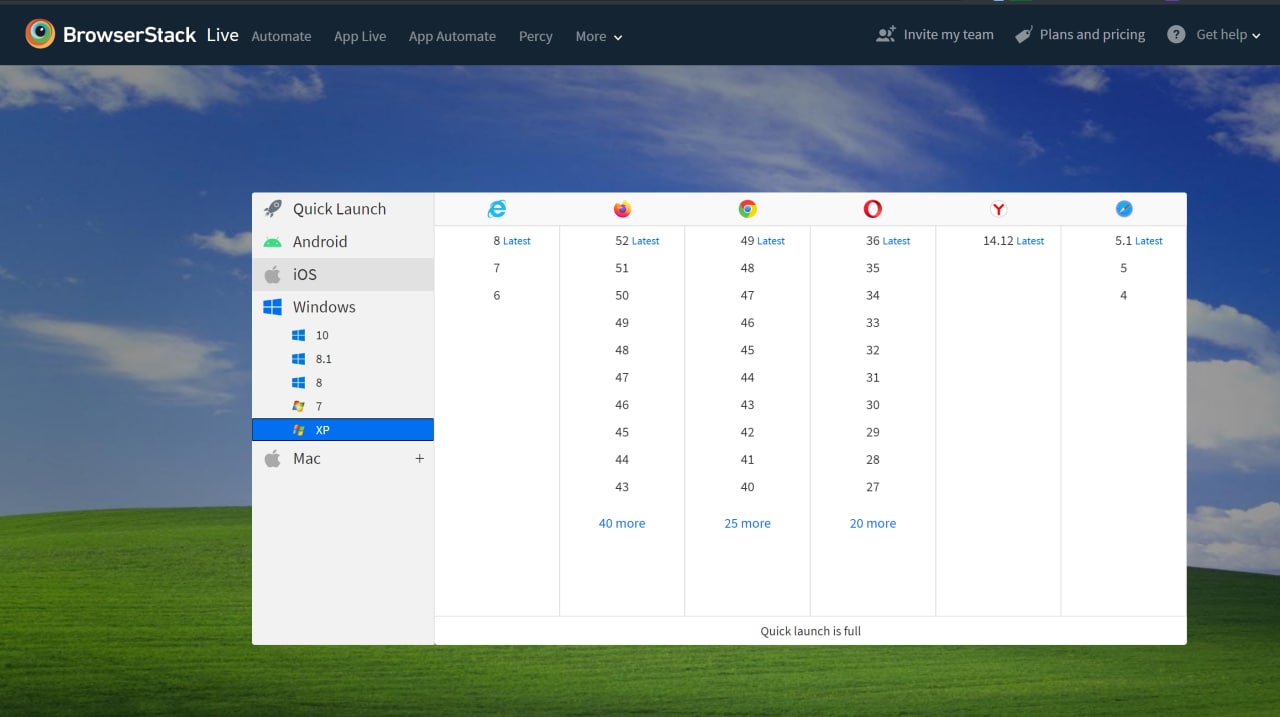Viewport: 1280px width, 717px height.
Task: Select Windows XP in OS list
Action: (343, 430)
